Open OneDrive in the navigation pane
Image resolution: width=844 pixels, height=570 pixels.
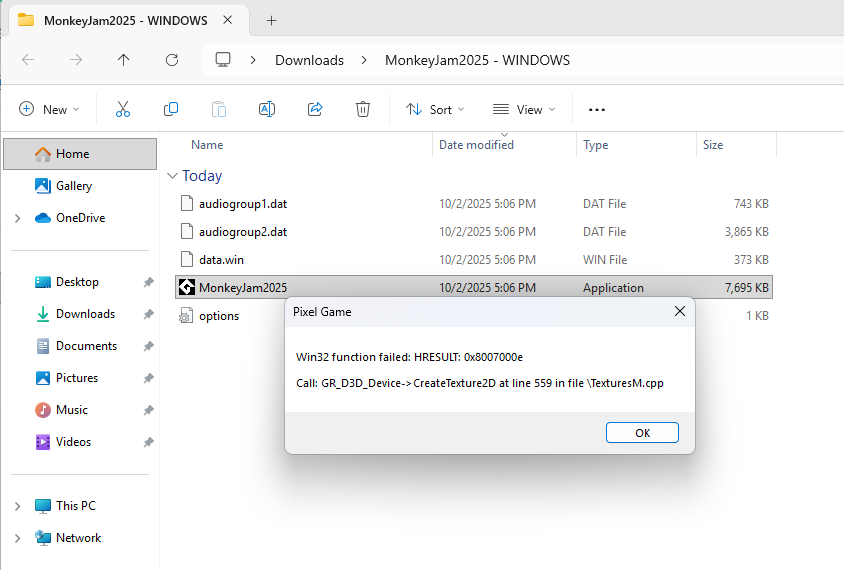(80, 217)
